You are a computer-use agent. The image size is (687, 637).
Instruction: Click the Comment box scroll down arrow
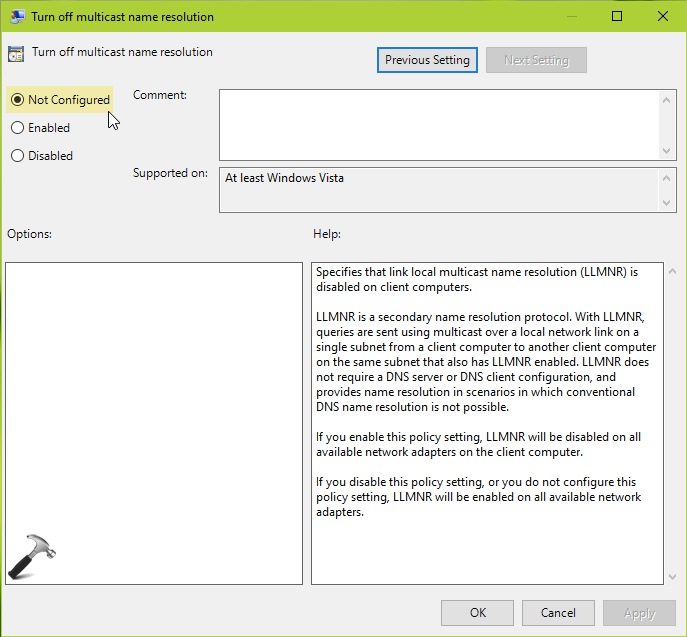click(x=666, y=151)
